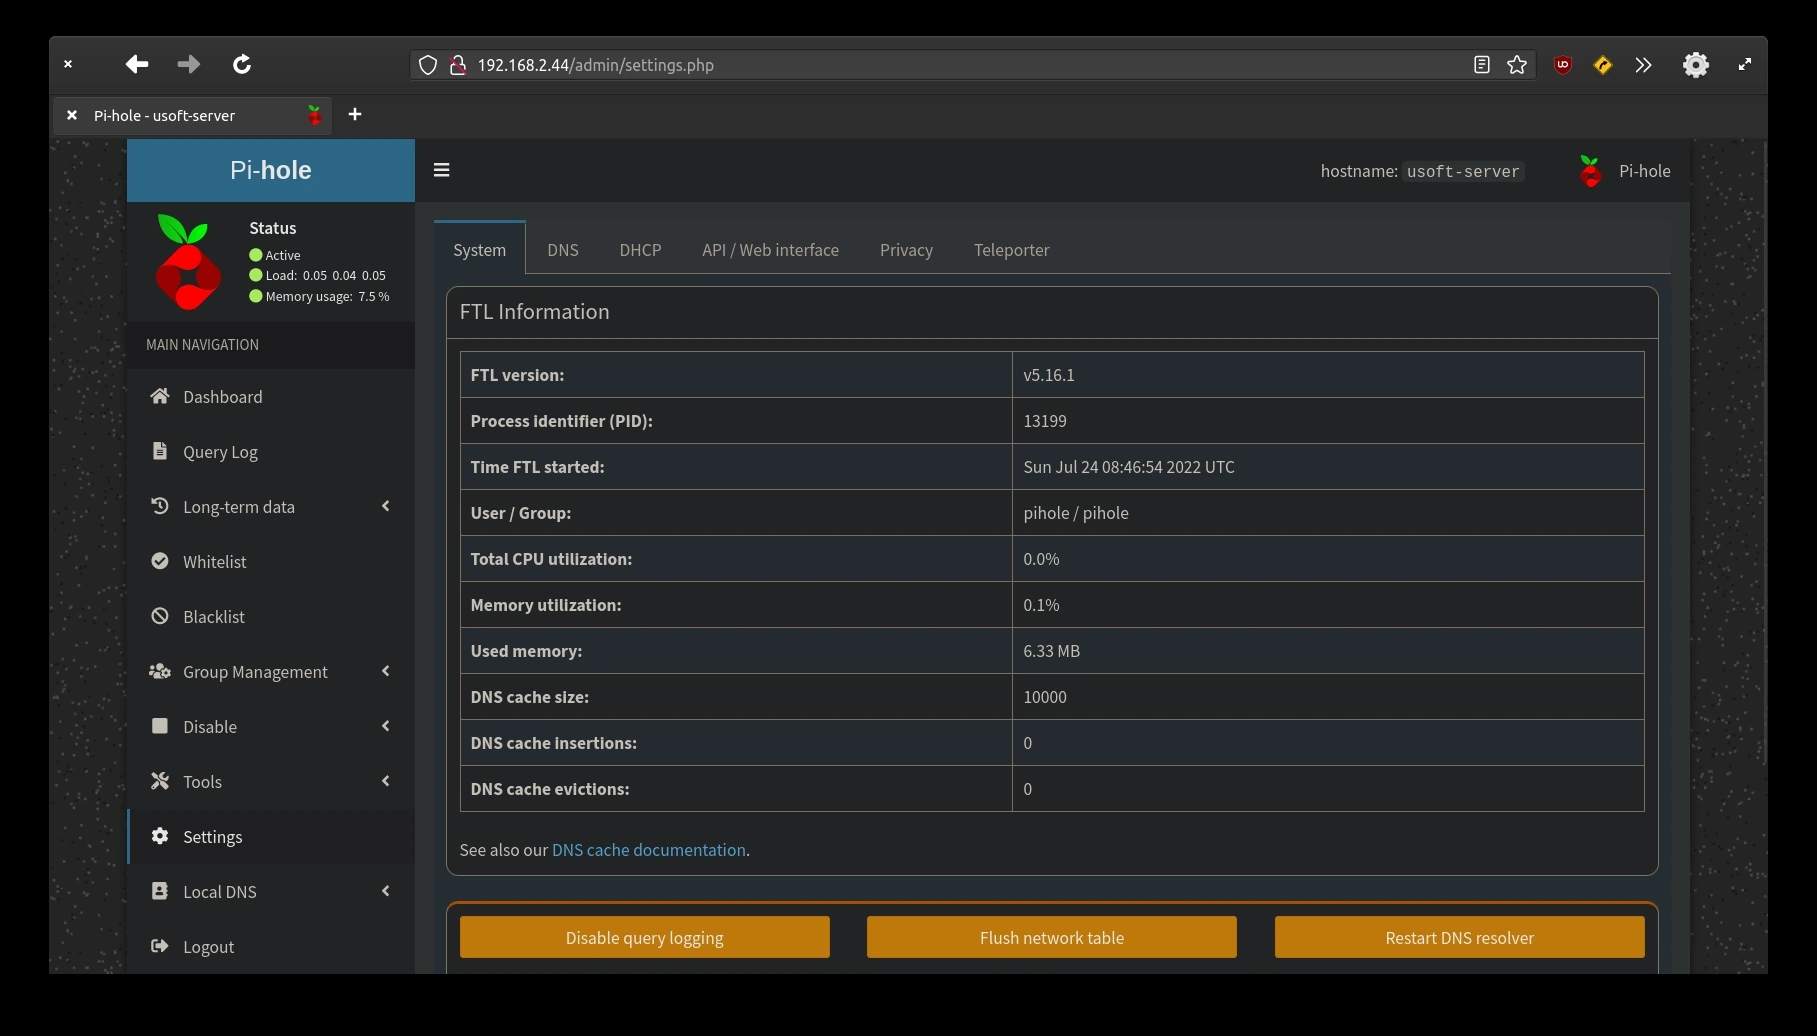Select the Disable stop icon
Image resolution: width=1817 pixels, height=1036 pixels.
(159, 726)
